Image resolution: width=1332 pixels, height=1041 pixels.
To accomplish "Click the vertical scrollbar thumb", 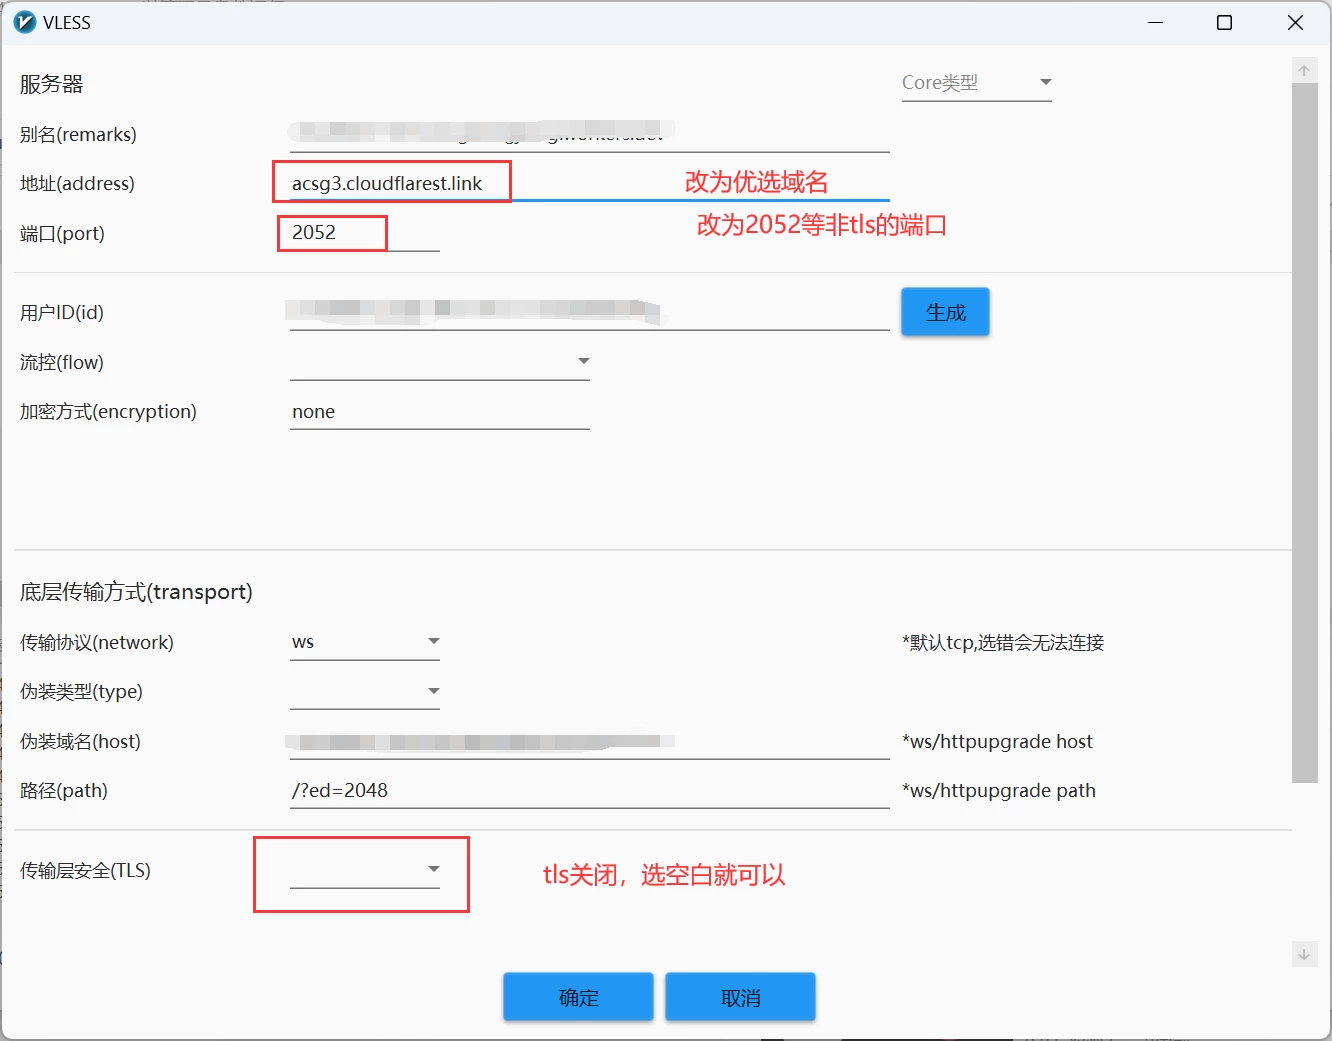I will [x=1304, y=430].
